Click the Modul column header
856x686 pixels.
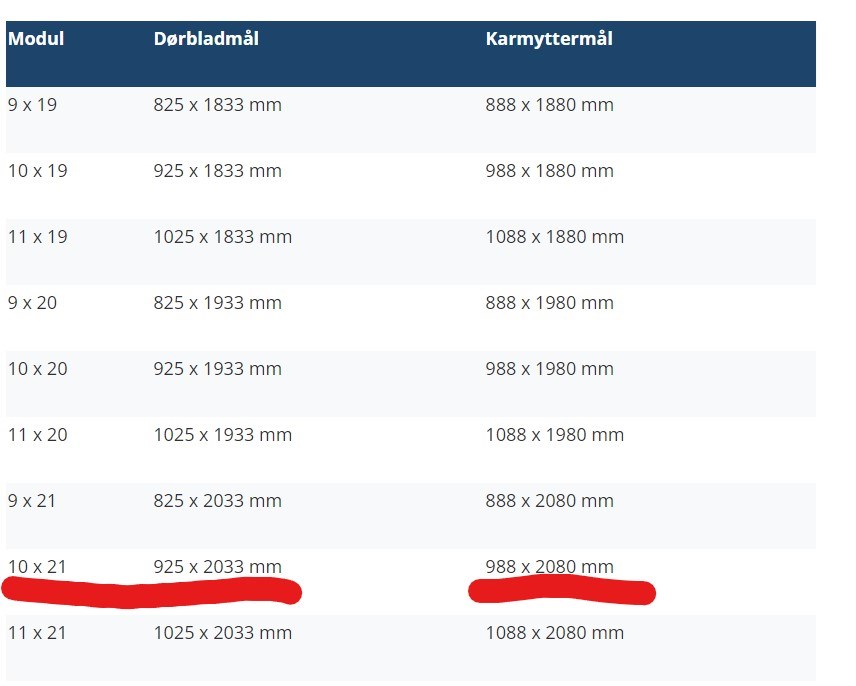36,39
